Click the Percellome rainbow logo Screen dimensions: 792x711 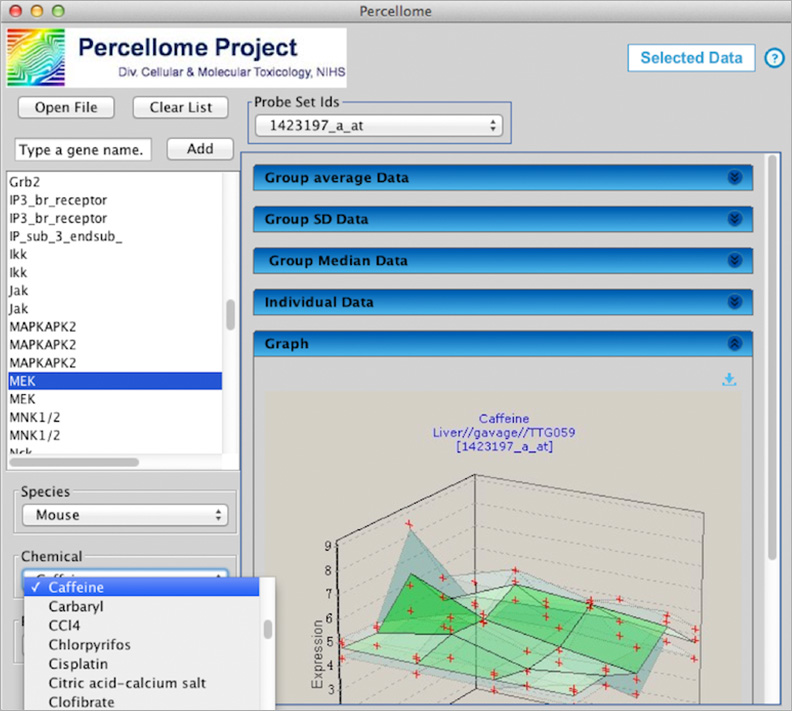[x=36, y=57]
